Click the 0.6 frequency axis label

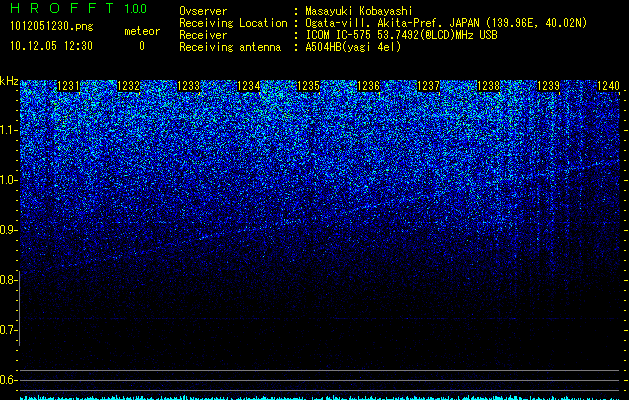(x=9, y=380)
